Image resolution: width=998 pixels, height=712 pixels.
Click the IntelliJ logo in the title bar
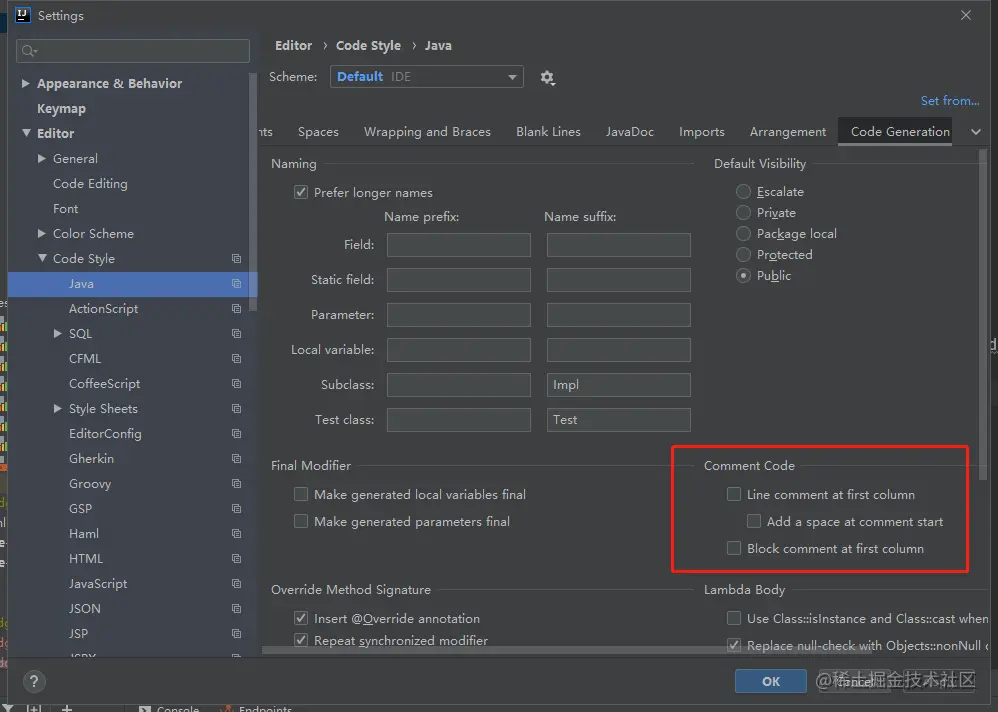[23, 15]
